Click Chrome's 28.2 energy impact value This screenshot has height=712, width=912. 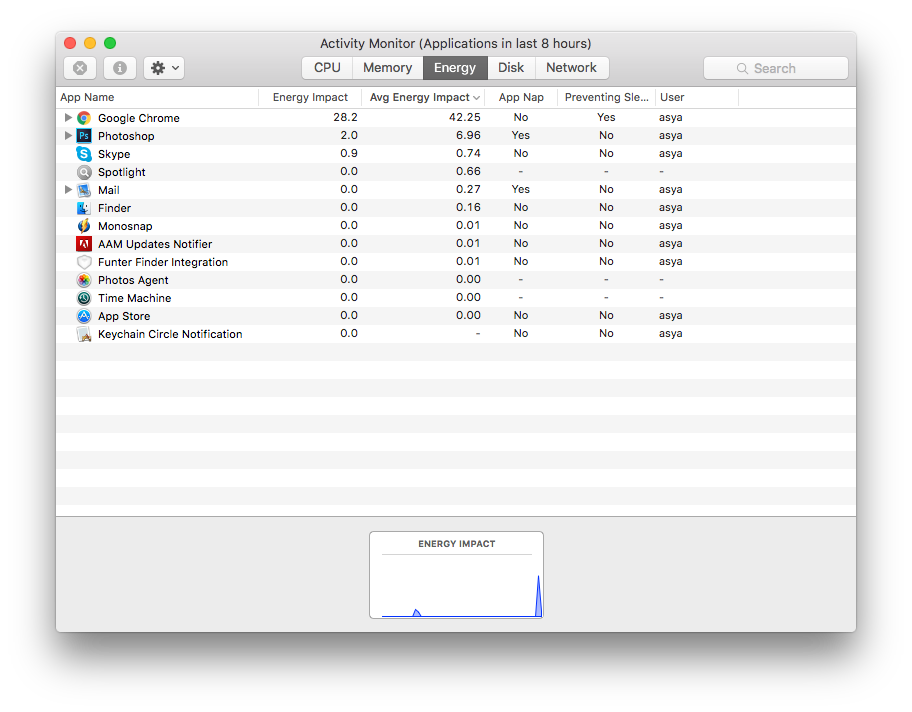coord(345,118)
